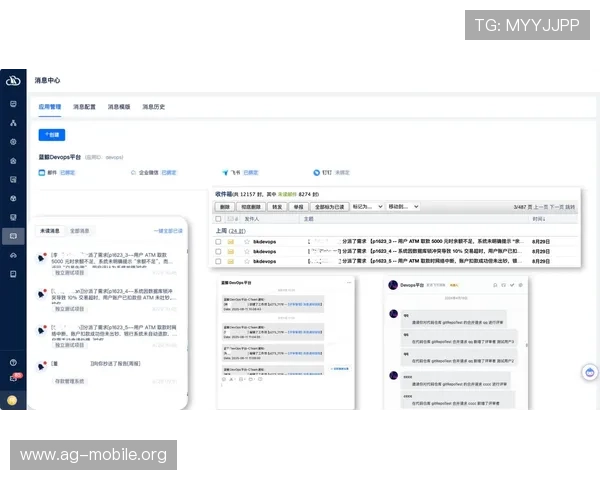Click the 删除 button in inbox toolbar
The width and height of the screenshot is (600, 480).
tap(225, 207)
